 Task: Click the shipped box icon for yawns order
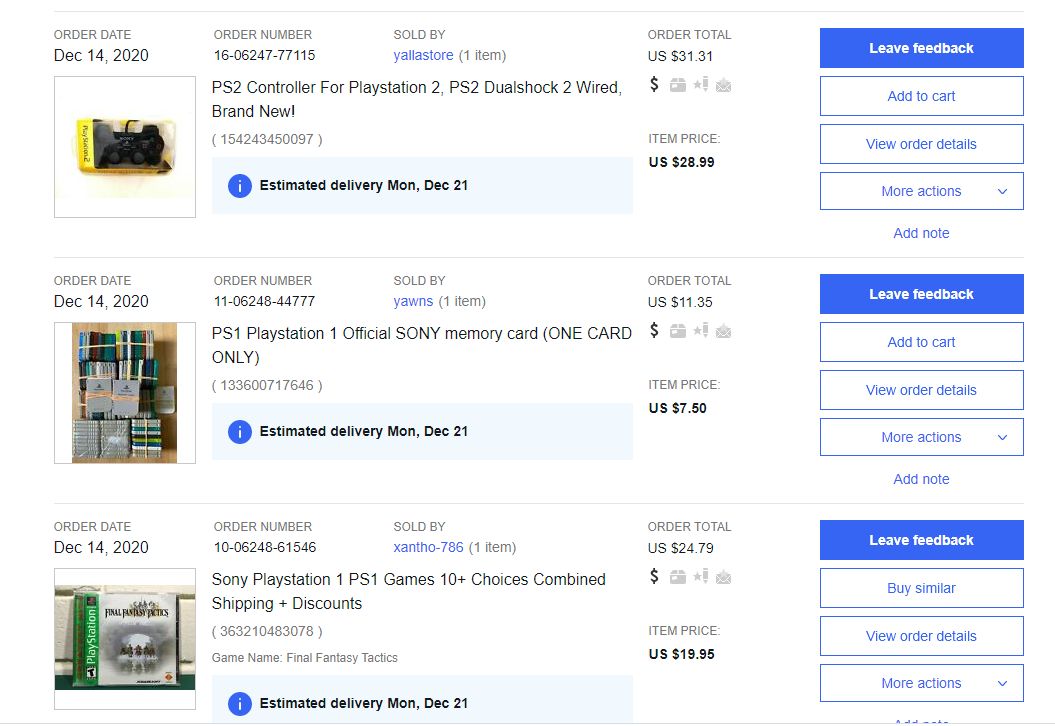pyautogui.click(x=678, y=331)
